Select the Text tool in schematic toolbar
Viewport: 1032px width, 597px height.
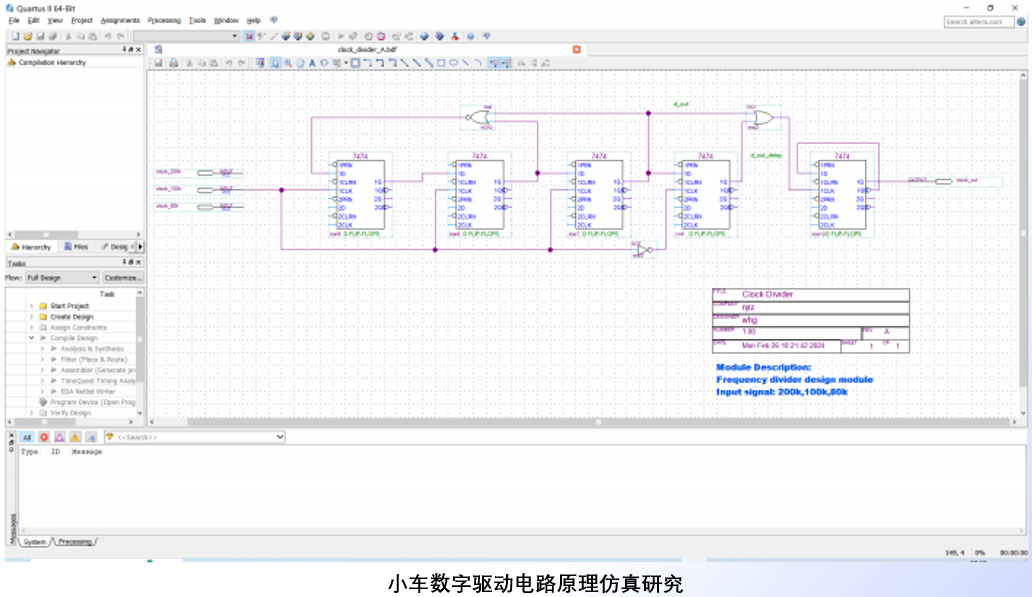tap(311, 63)
